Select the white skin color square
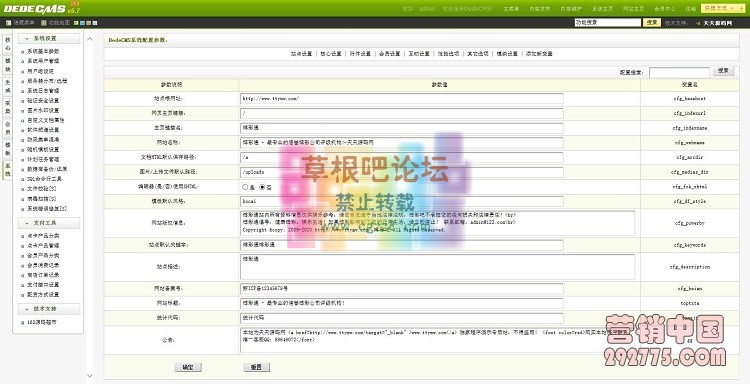Viewport: 750px width, 384px height. 95,22
